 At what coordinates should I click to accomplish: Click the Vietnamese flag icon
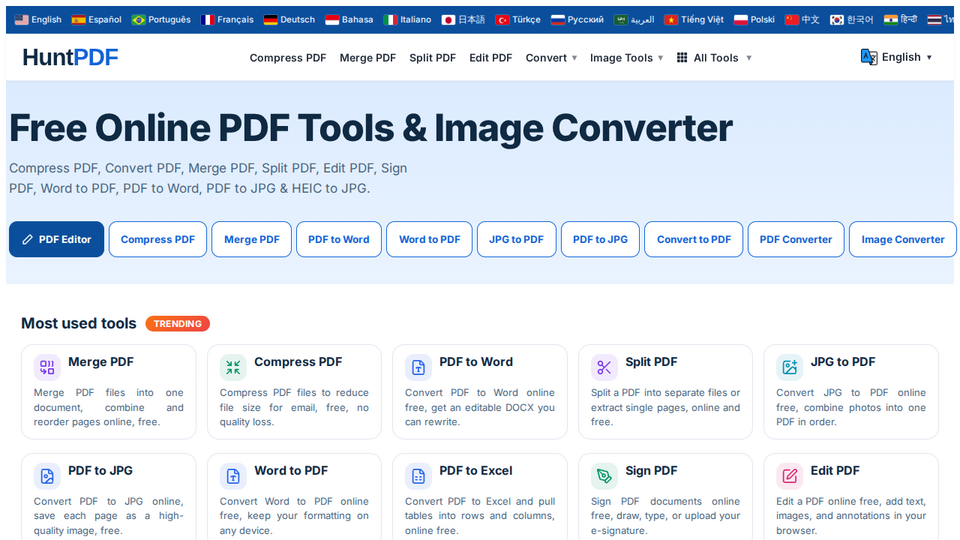coord(671,20)
